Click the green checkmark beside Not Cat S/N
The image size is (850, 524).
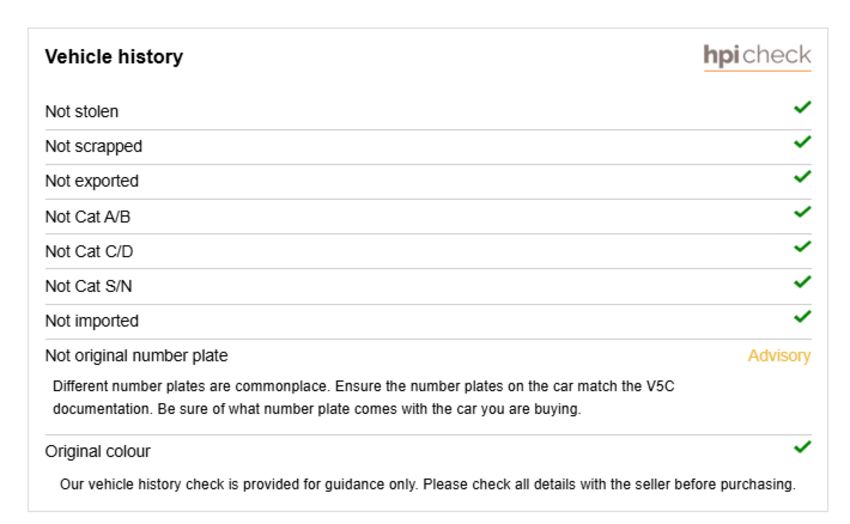pos(802,282)
